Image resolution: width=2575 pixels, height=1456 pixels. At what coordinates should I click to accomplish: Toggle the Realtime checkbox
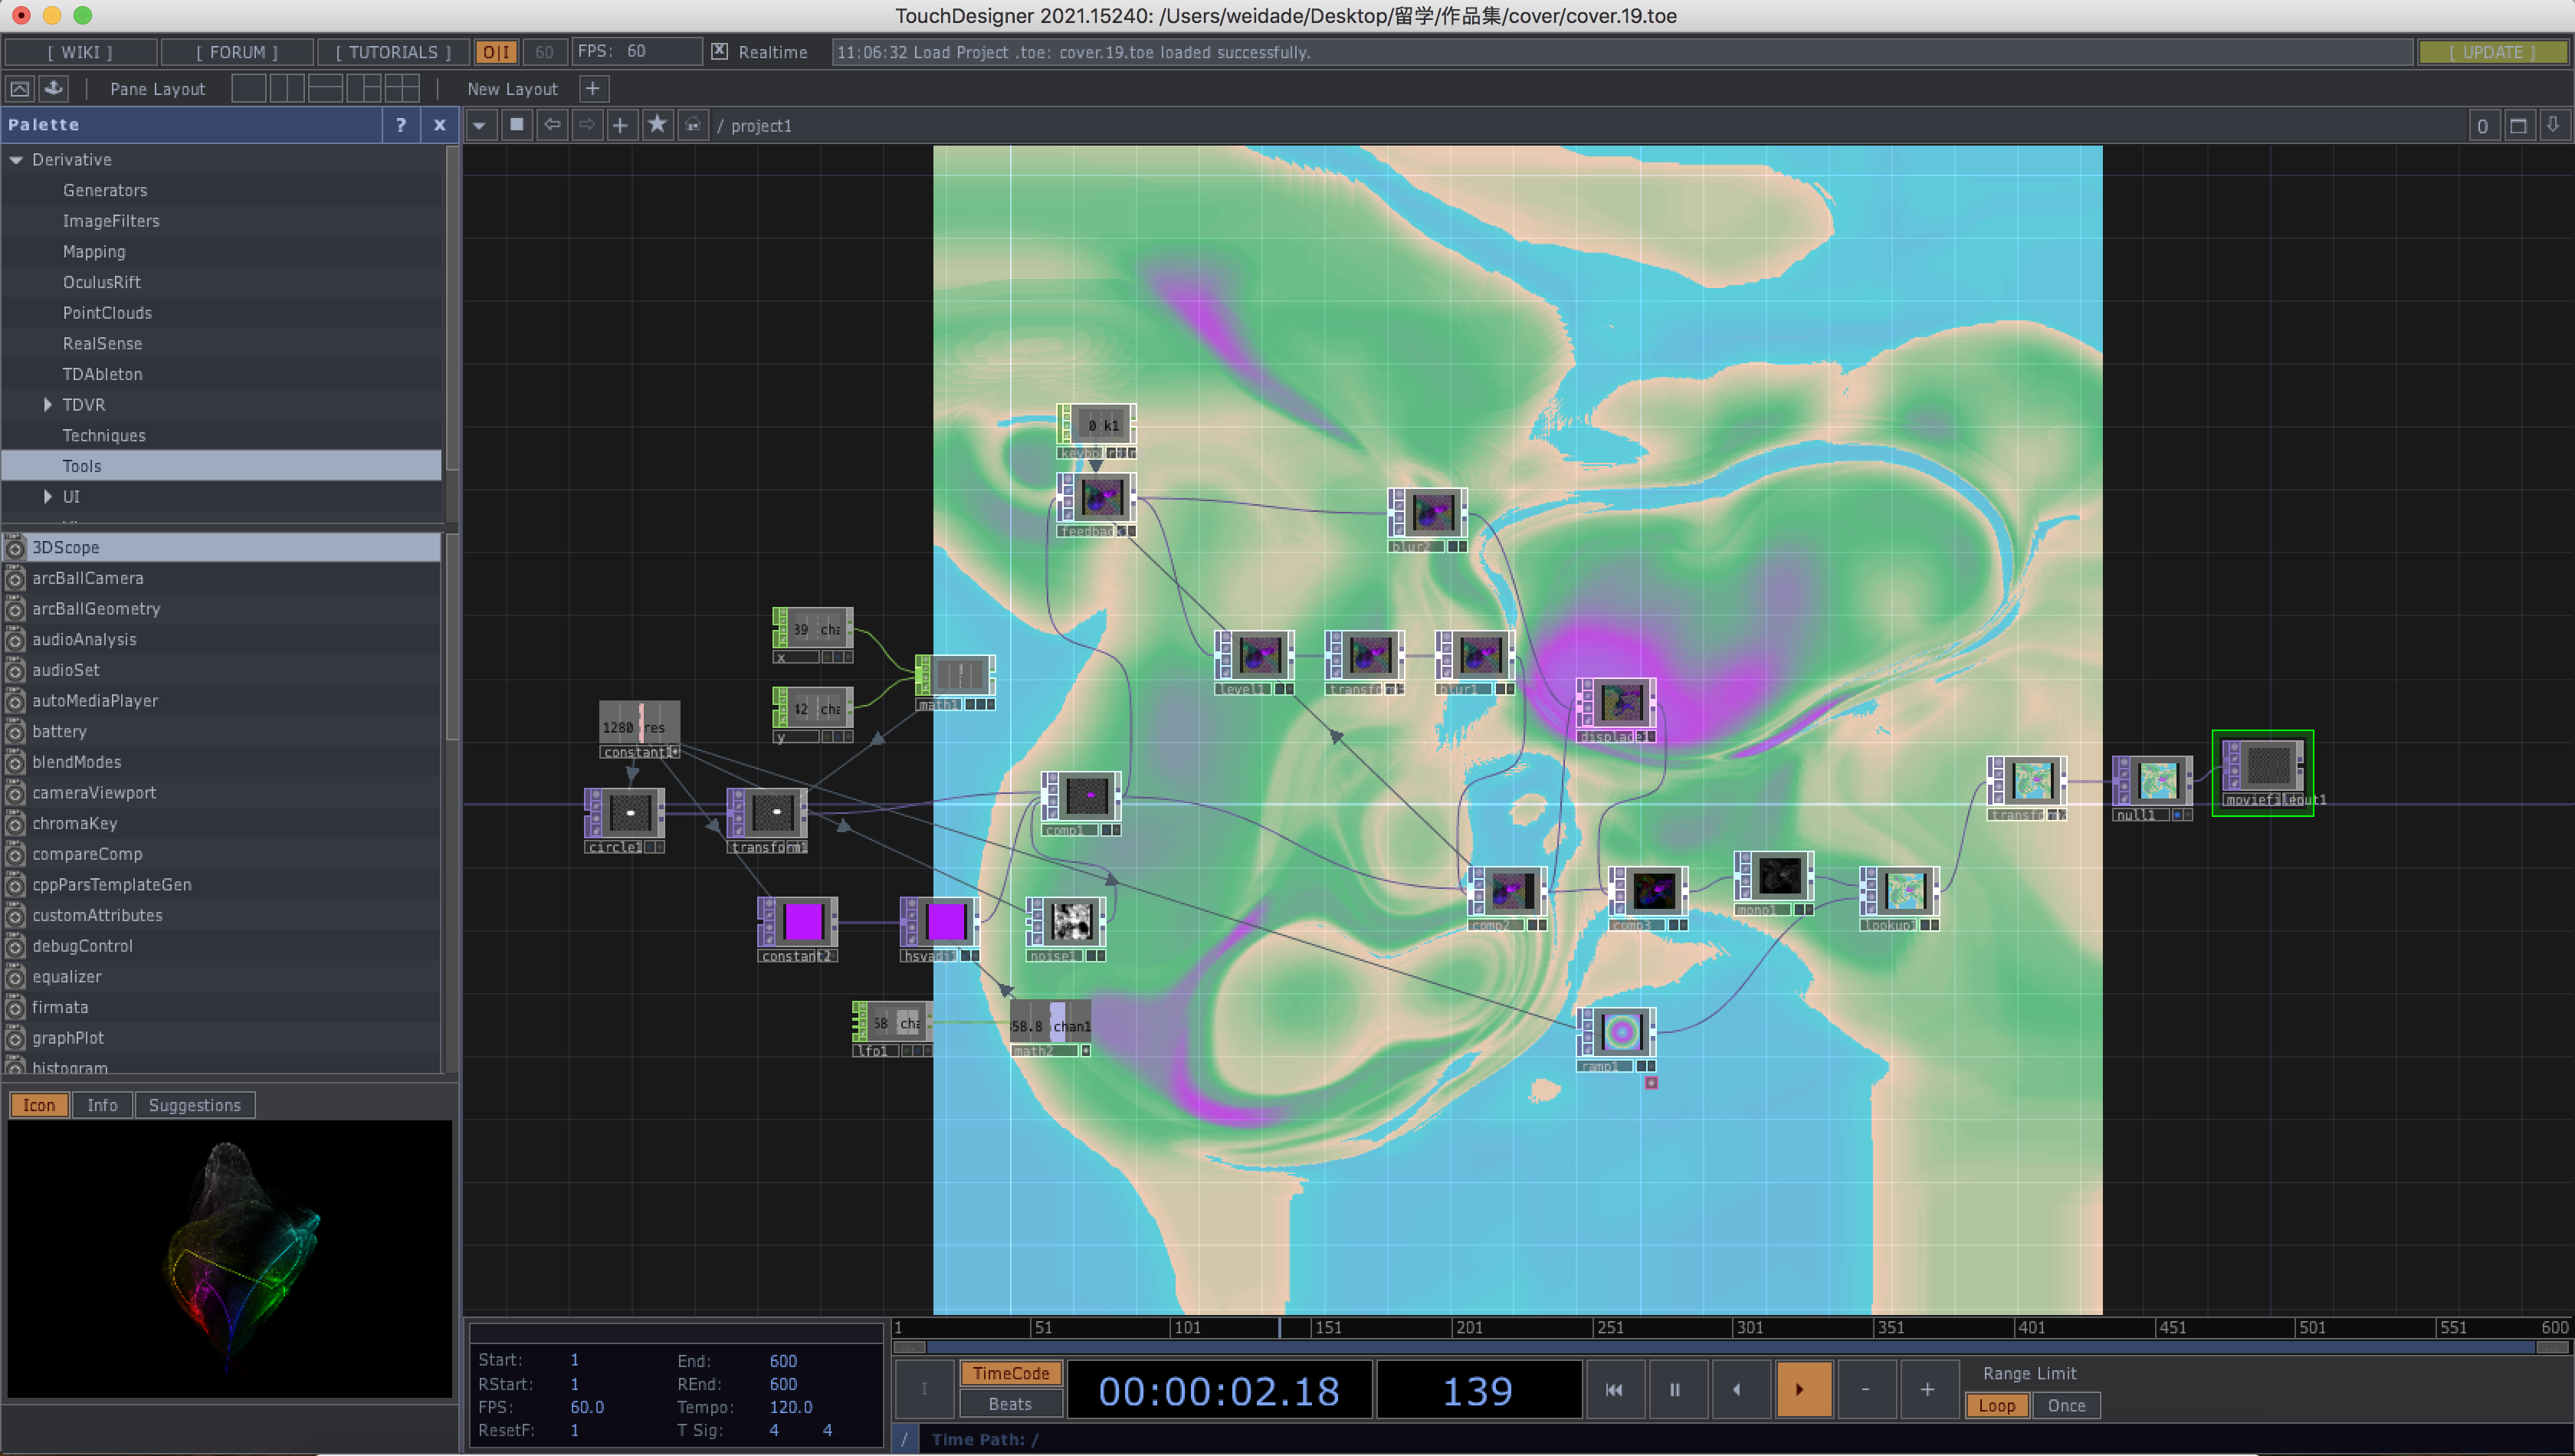(x=719, y=51)
